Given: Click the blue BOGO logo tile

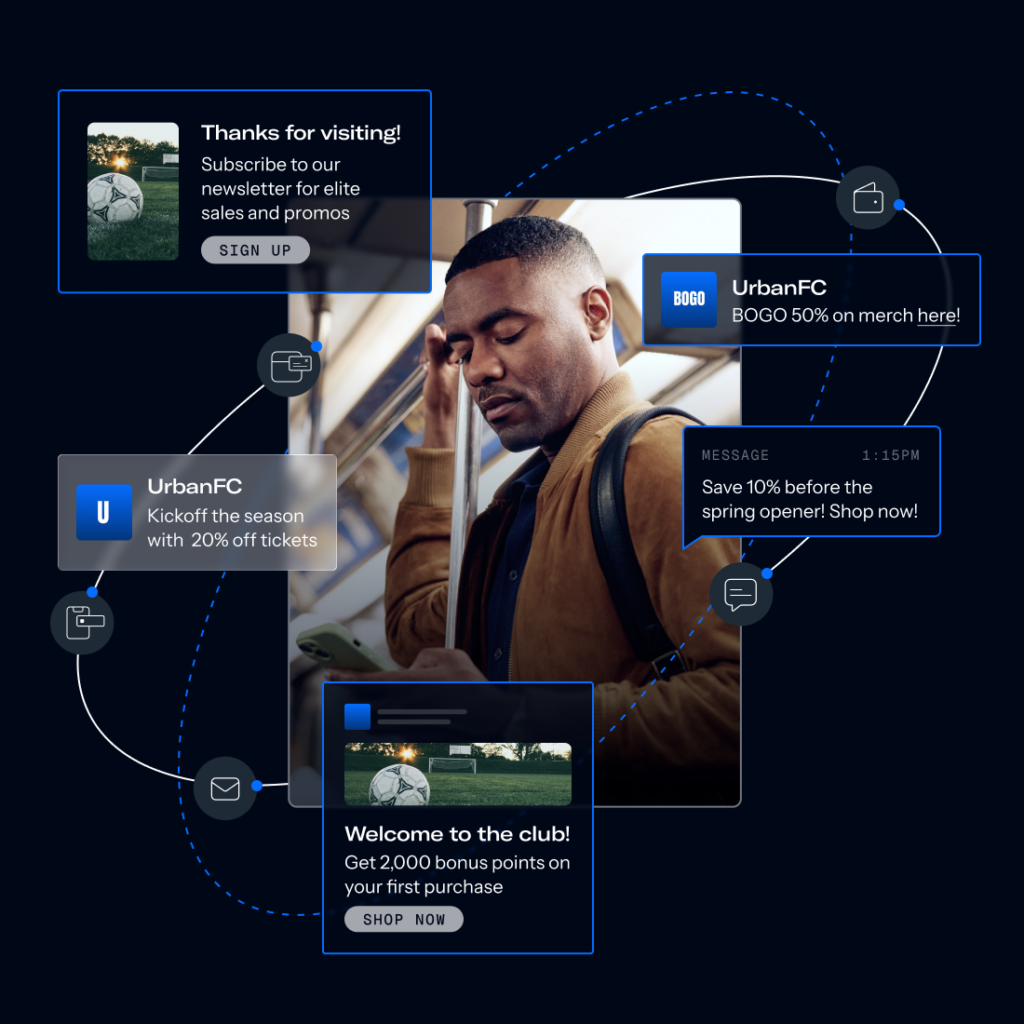Looking at the screenshot, I should (689, 299).
